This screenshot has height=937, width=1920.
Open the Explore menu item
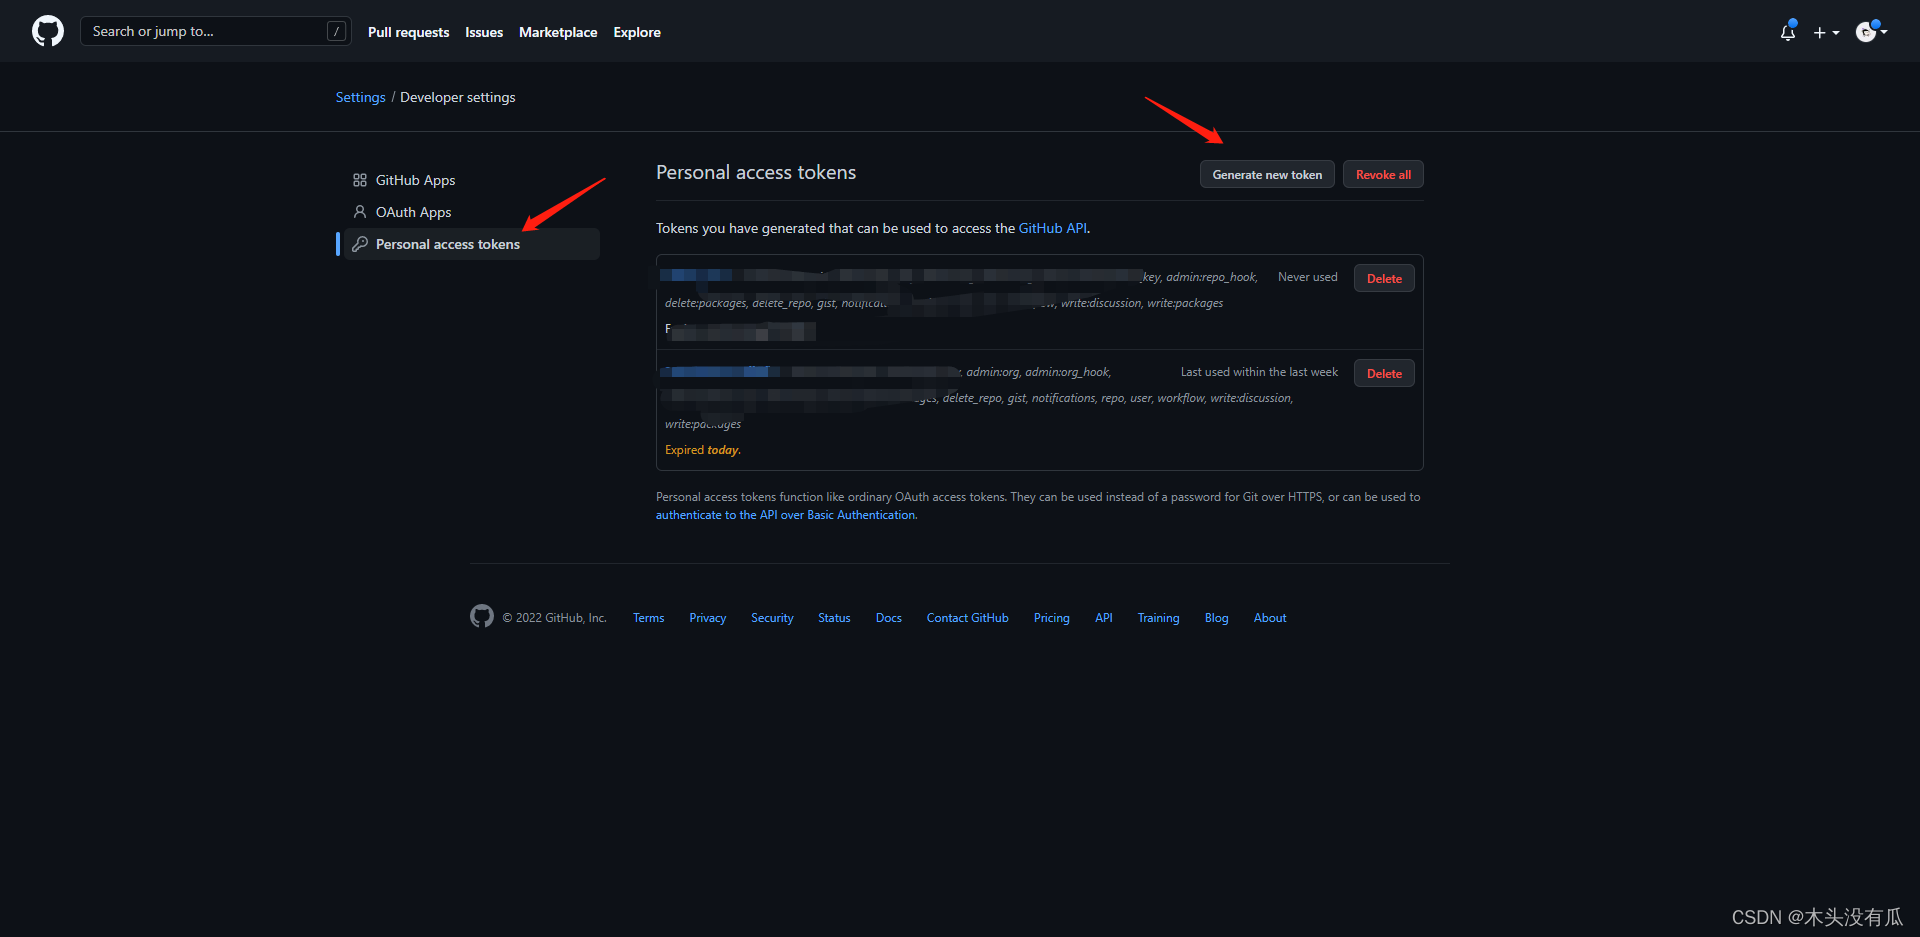click(637, 31)
